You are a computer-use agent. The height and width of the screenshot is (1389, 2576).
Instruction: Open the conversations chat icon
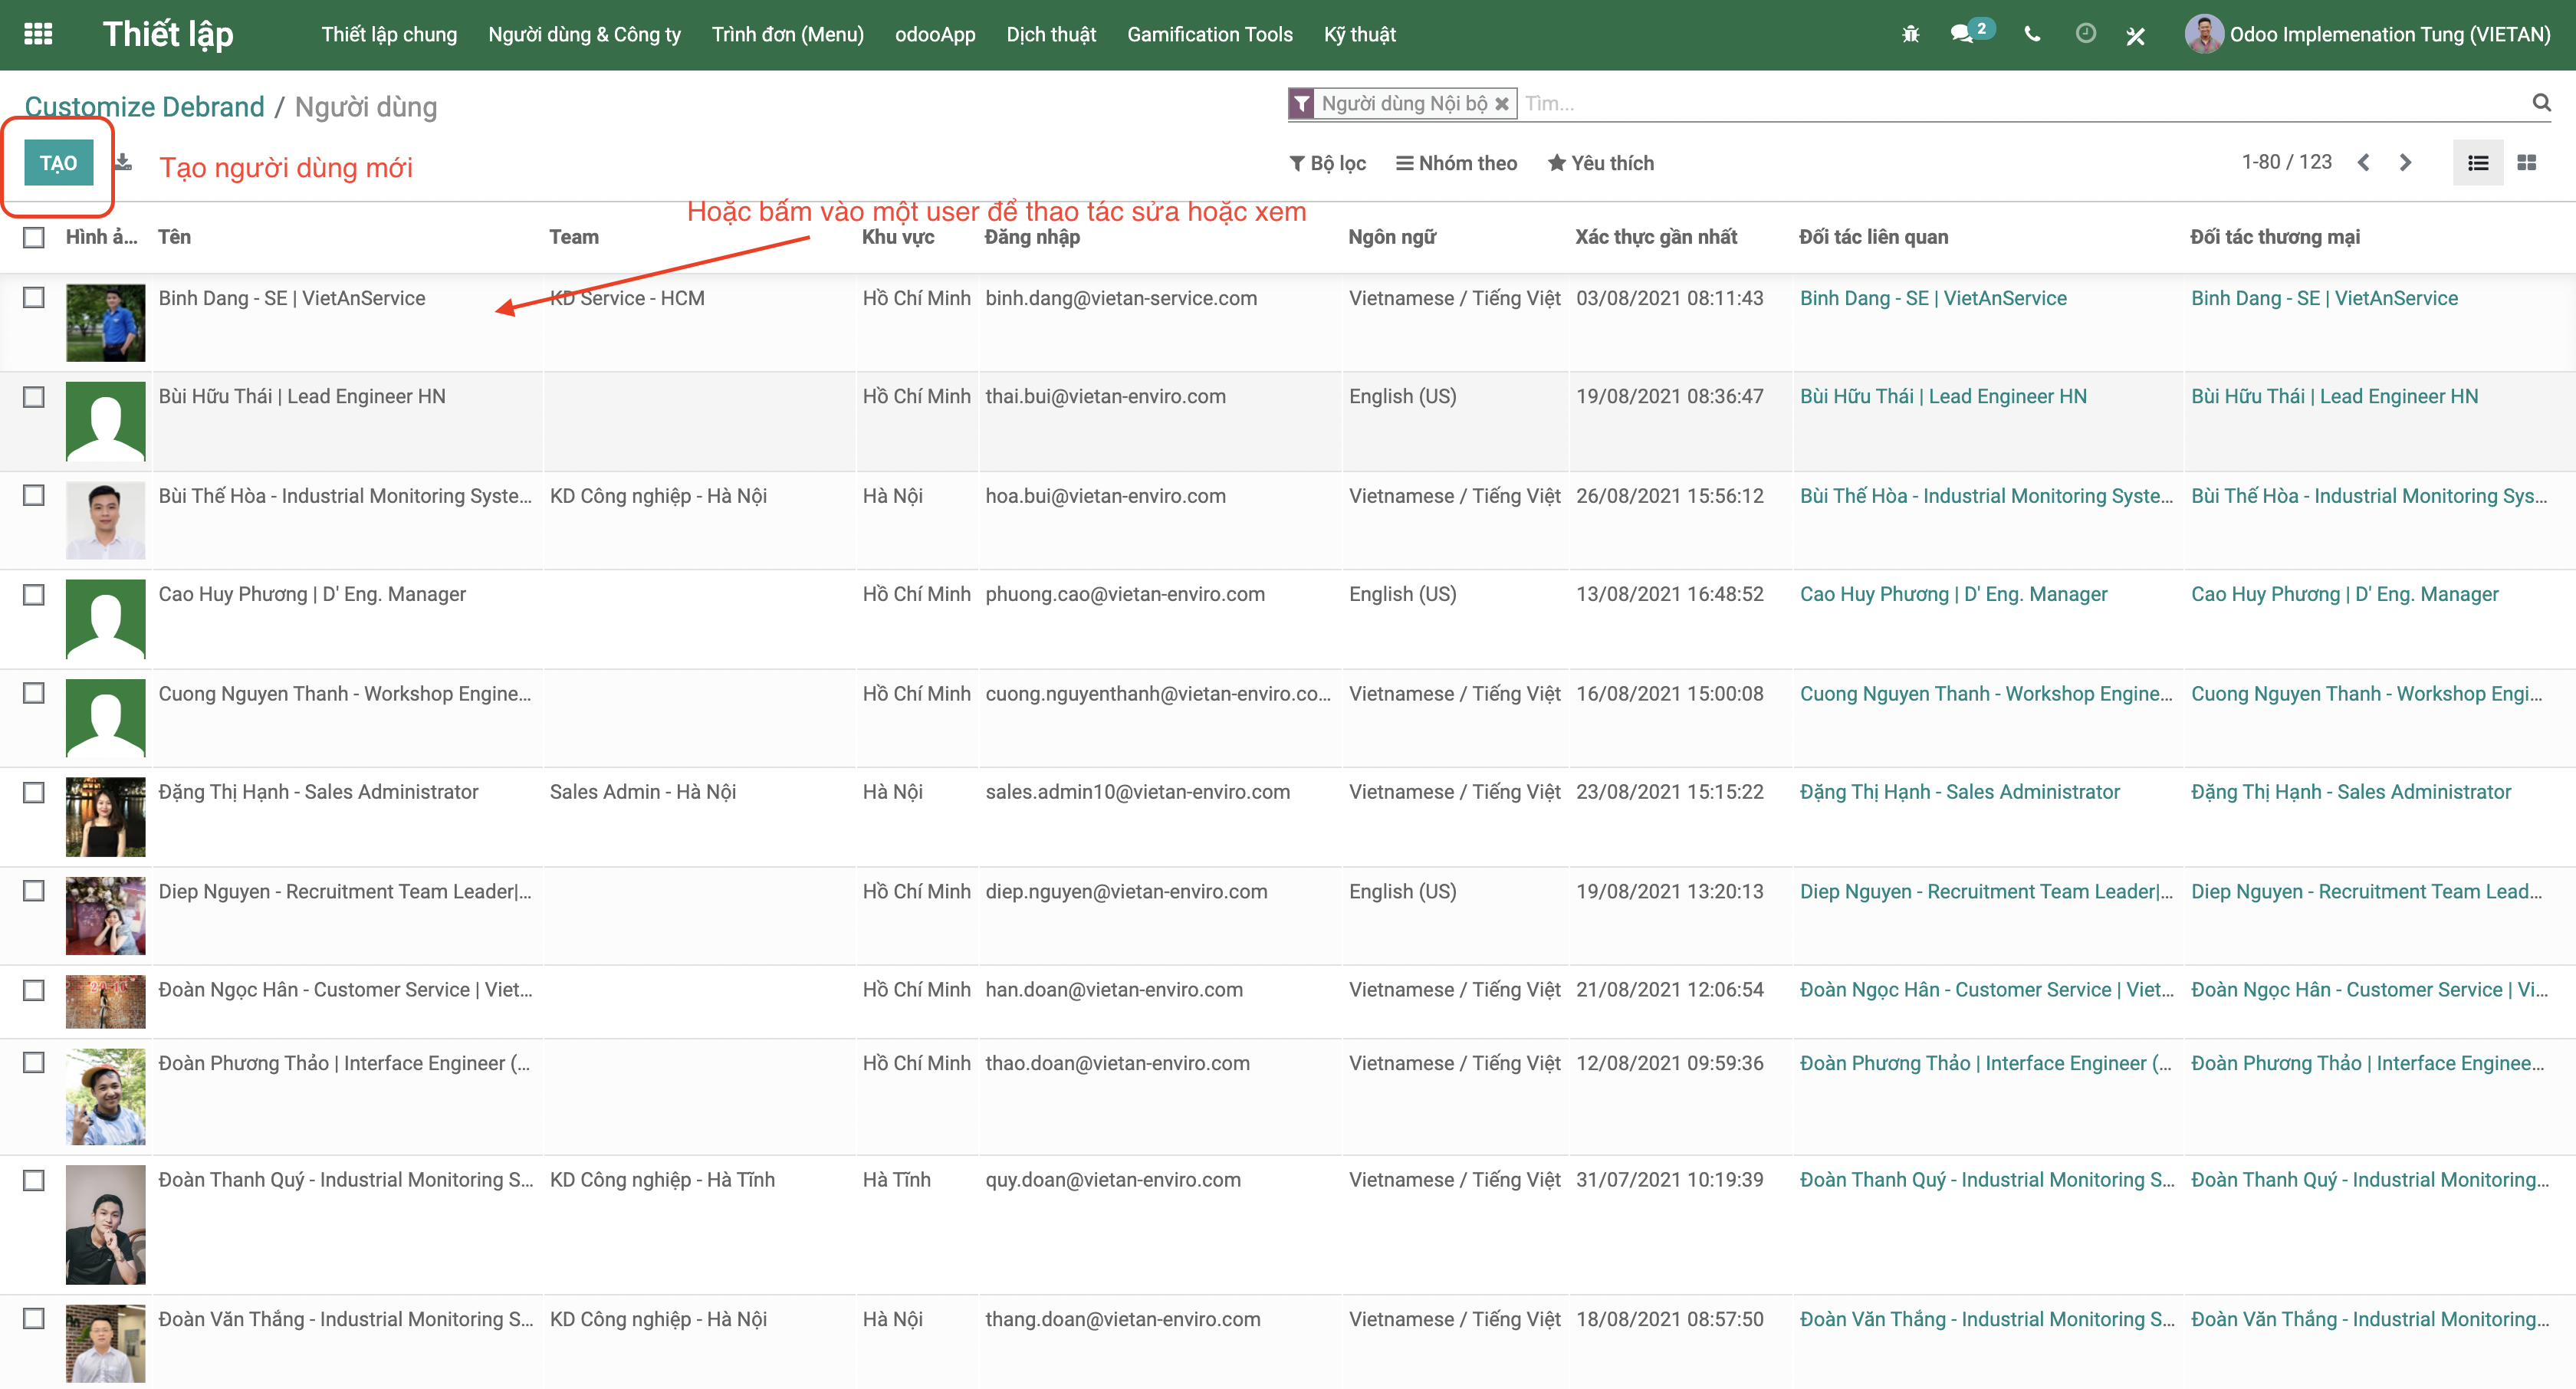[x=1961, y=34]
